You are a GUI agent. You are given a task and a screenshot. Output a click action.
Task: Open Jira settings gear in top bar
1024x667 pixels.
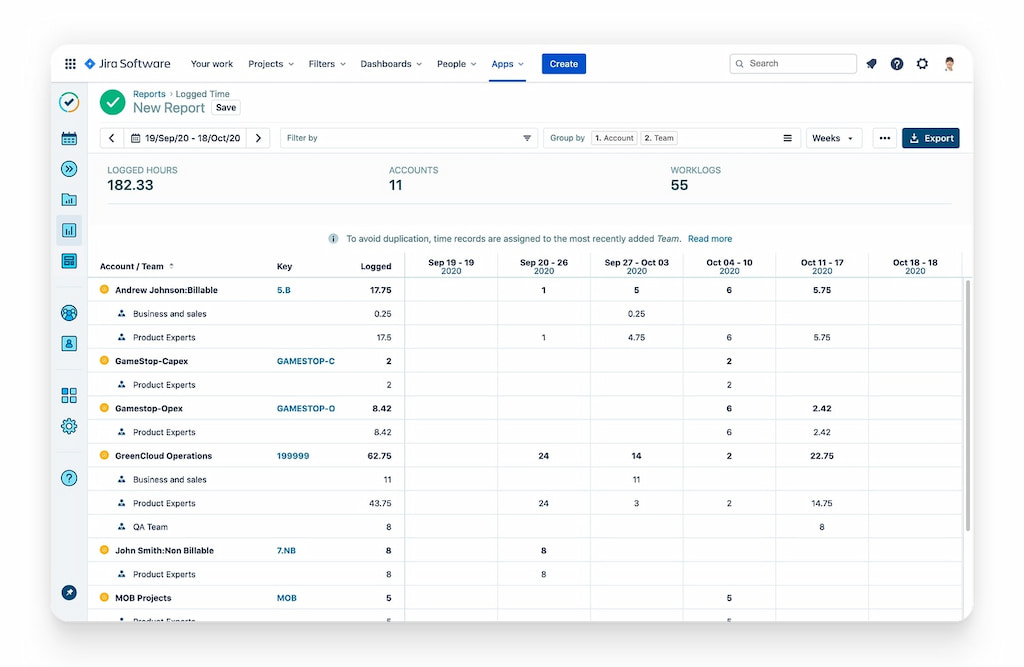[x=922, y=63]
